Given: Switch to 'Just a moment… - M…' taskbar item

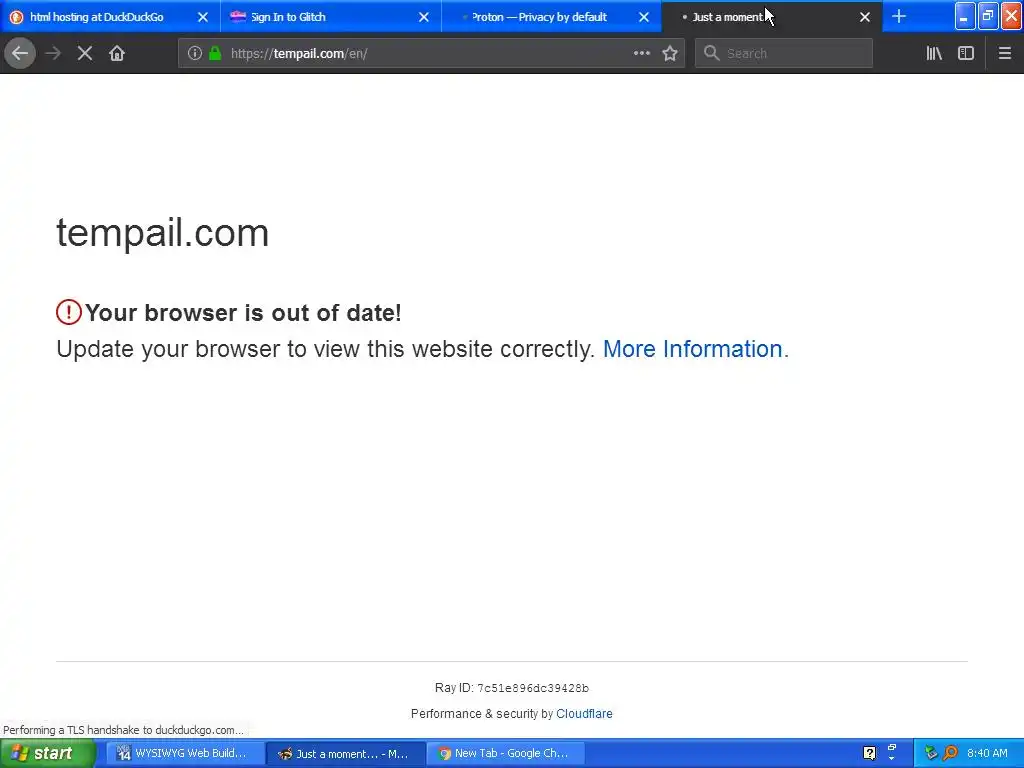Looking at the screenshot, I should 346,754.
